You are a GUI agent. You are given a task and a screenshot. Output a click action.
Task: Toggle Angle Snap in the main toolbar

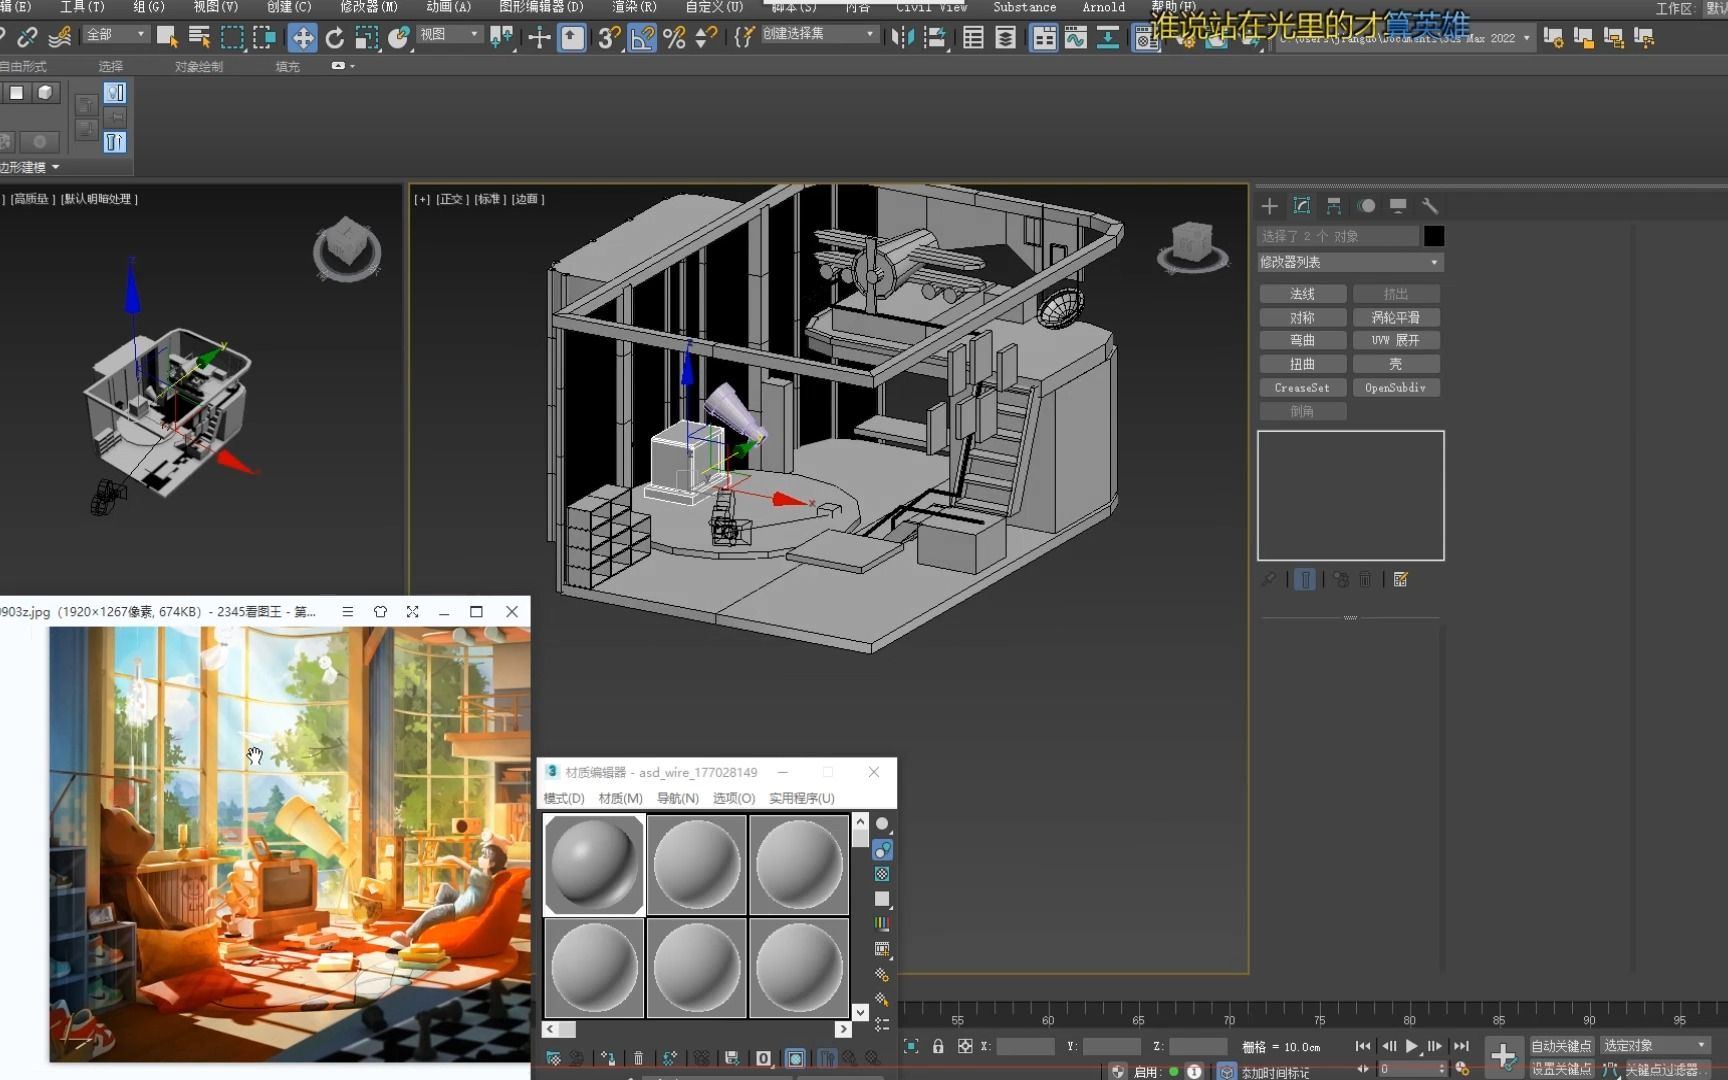(x=643, y=38)
